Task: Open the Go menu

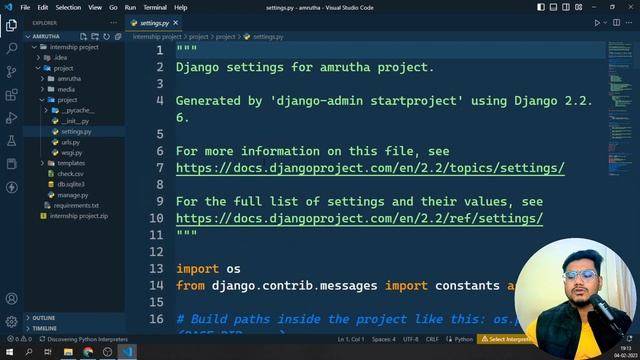Action: [113, 7]
